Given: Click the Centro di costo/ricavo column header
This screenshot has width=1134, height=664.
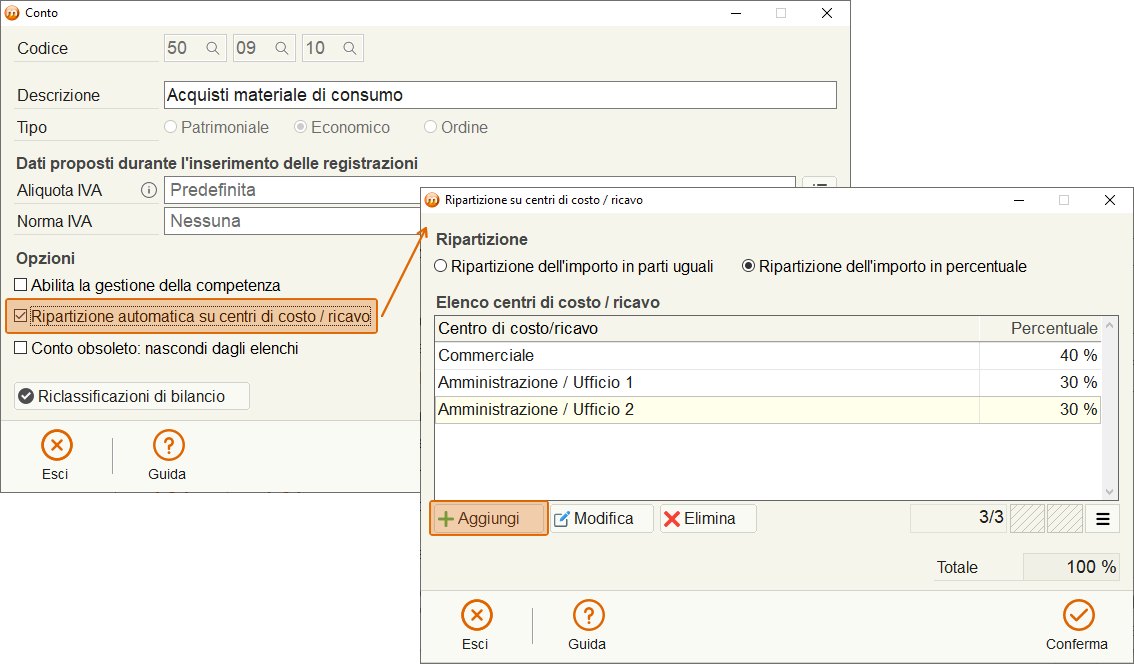Looking at the screenshot, I should point(707,328).
